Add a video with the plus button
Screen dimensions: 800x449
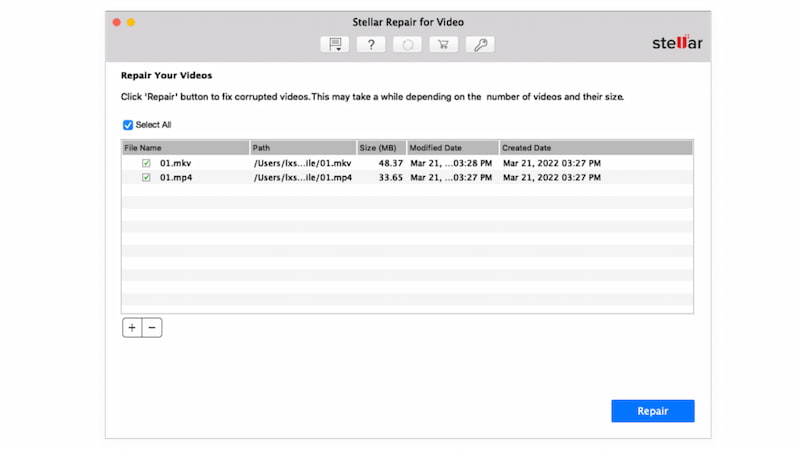pyautogui.click(x=132, y=328)
